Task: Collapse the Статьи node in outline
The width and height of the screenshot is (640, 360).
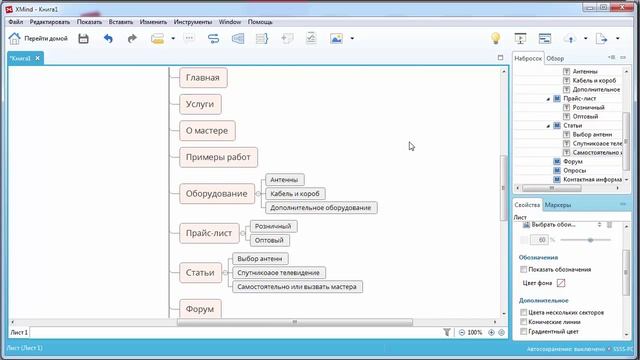Action: point(548,126)
